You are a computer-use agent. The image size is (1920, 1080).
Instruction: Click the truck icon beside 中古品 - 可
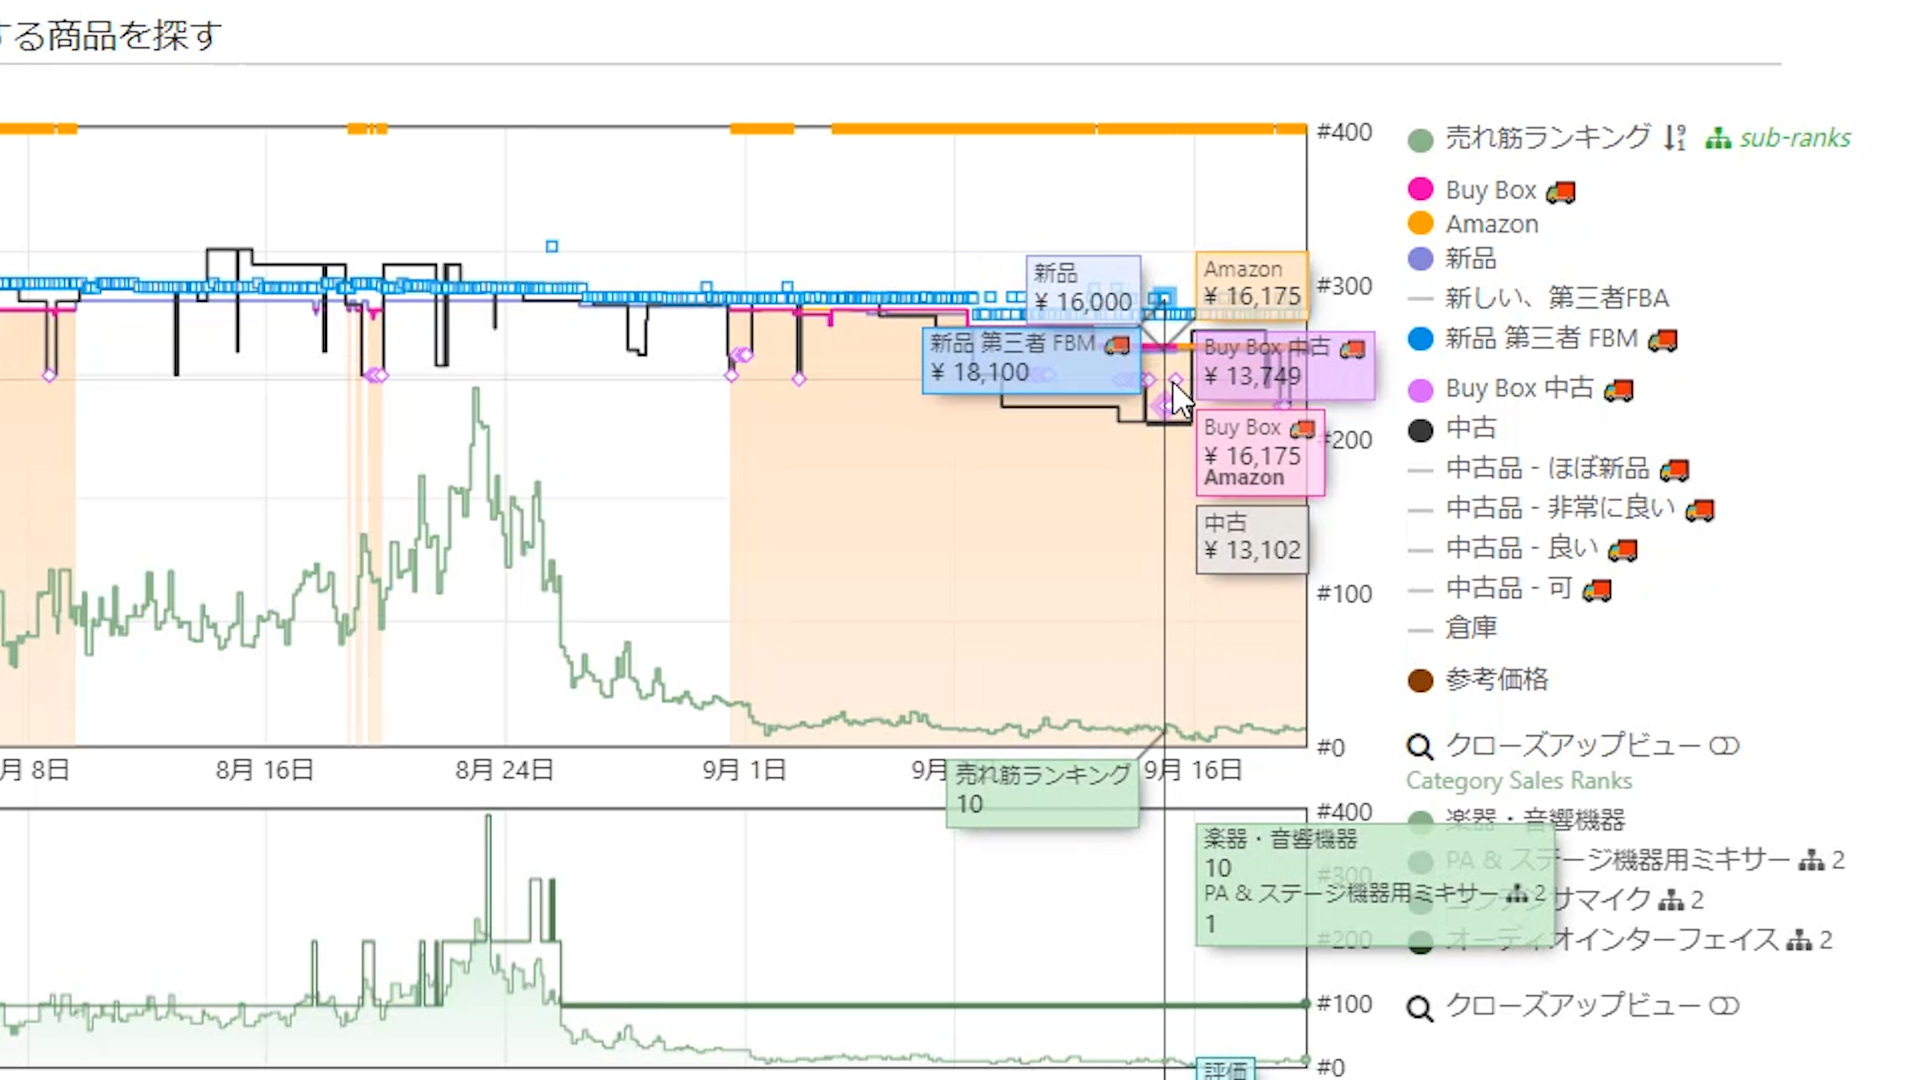point(1597,590)
